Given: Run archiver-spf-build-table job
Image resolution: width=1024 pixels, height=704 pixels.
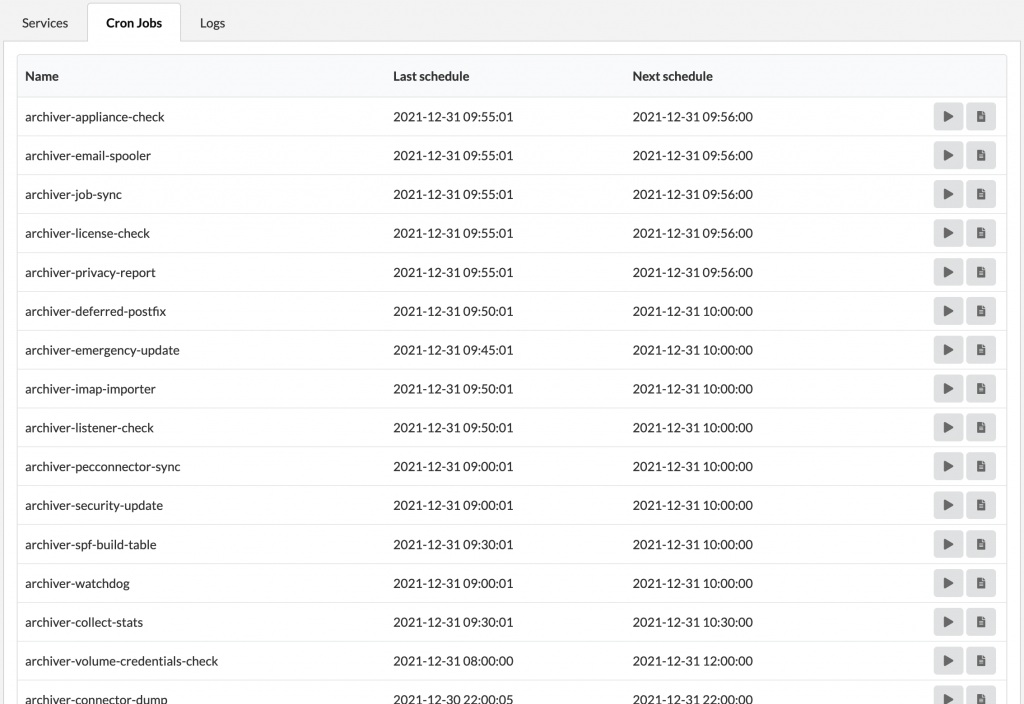Looking at the screenshot, I should coord(948,545).
